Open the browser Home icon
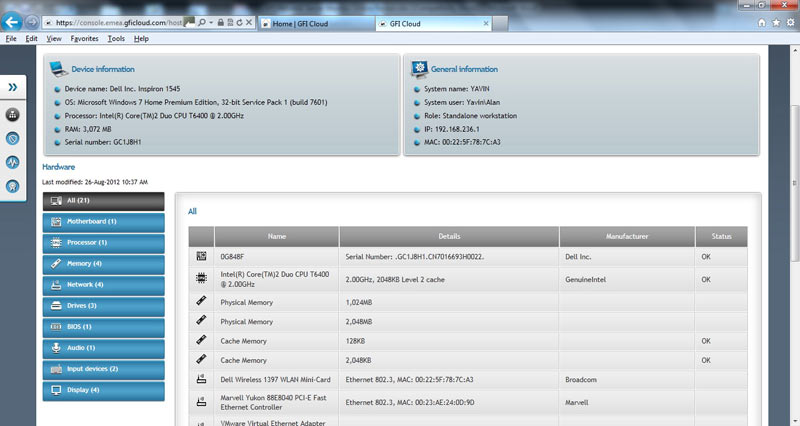The height and width of the screenshot is (426, 800). 762,22
